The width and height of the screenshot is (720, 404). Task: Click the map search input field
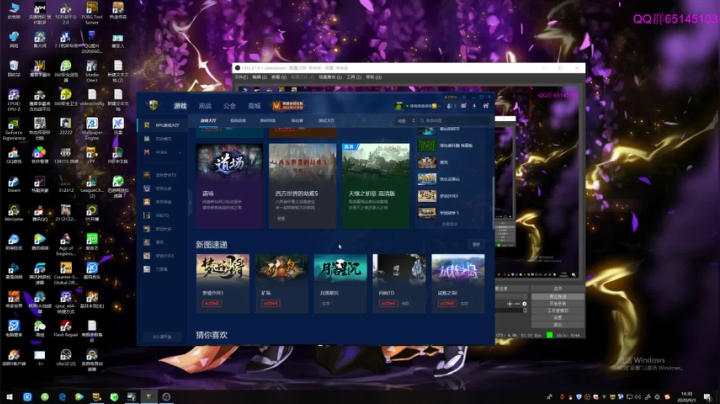click(x=454, y=121)
